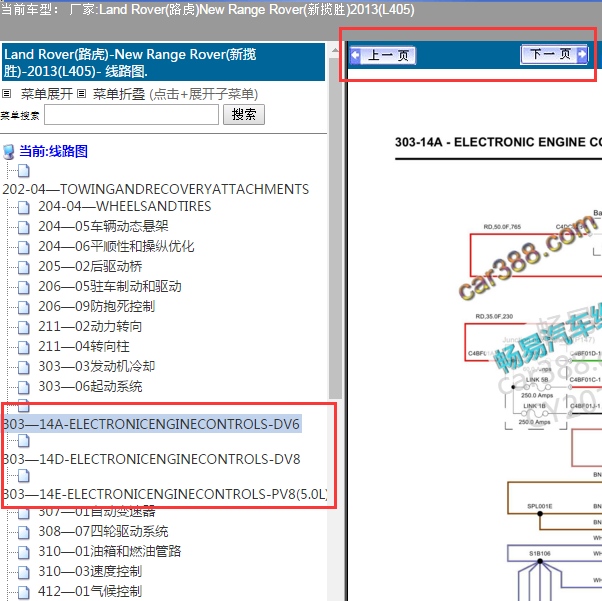Viewport: 602px width, 601px height.
Task: Open 303—06起动系统 entry
Action: click(x=90, y=386)
